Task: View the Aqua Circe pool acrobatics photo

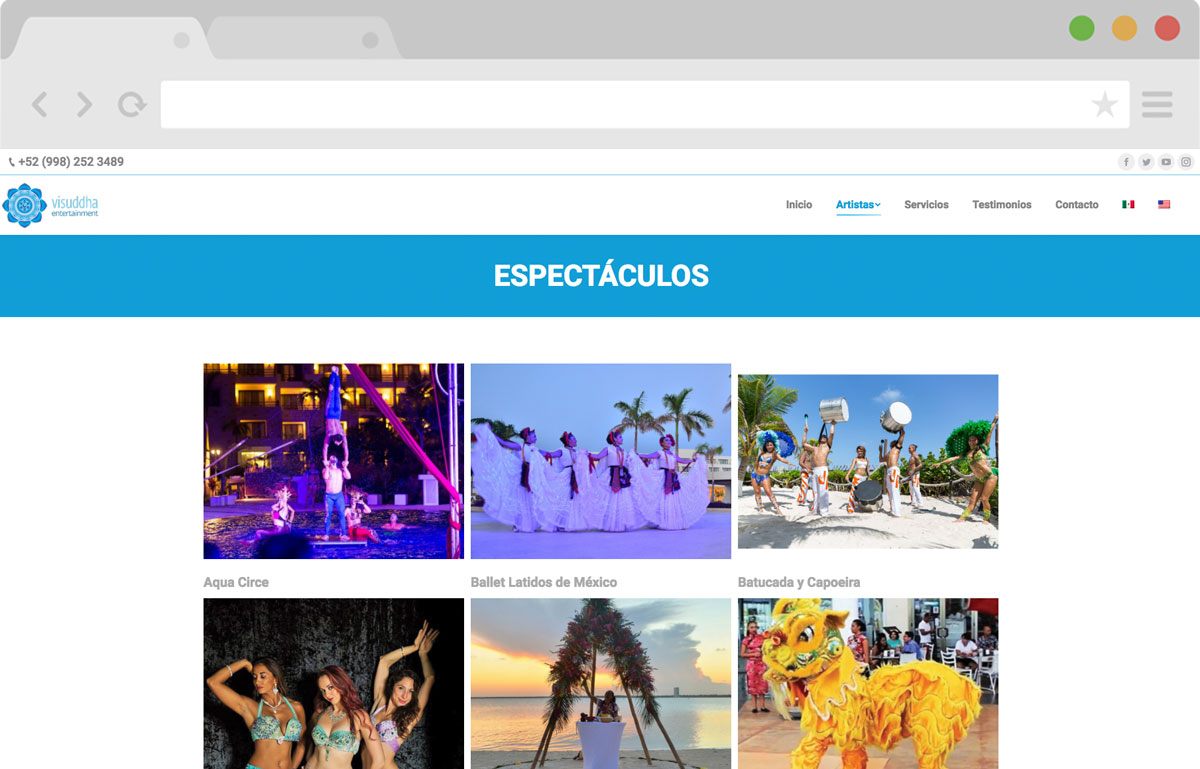Action: click(x=334, y=461)
